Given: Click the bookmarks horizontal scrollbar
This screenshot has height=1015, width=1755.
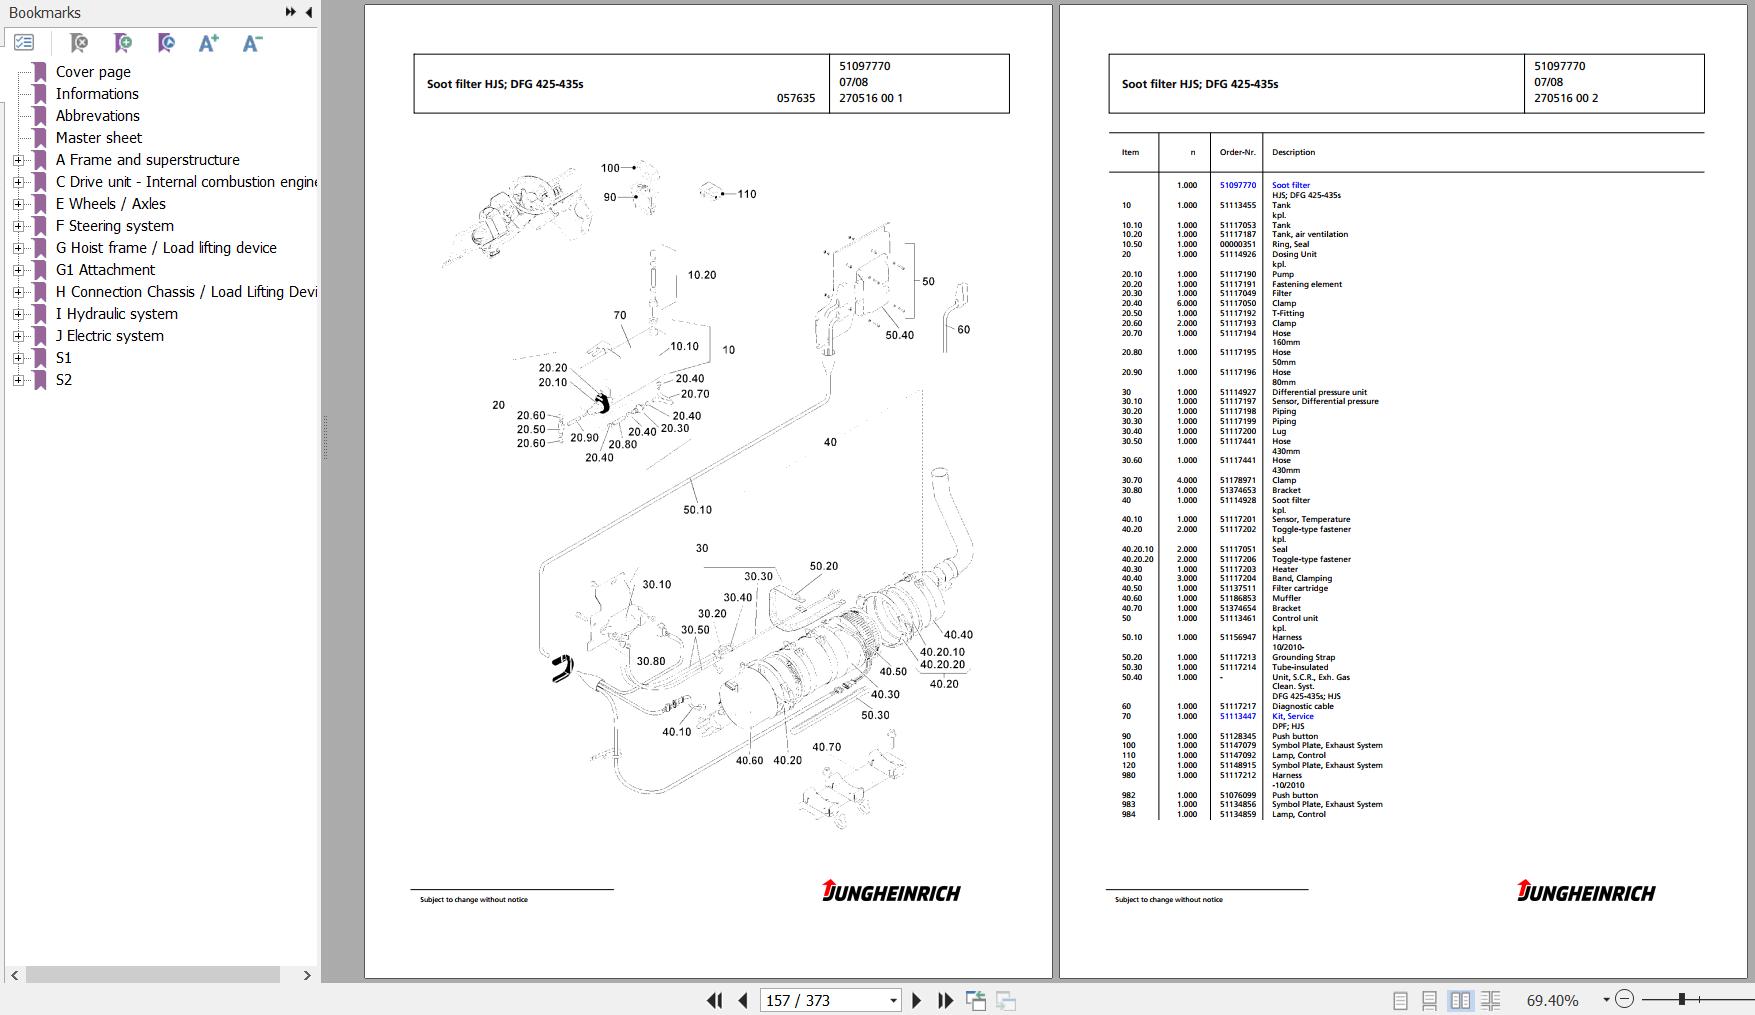Looking at the screenshot, I should pos(152,975).
